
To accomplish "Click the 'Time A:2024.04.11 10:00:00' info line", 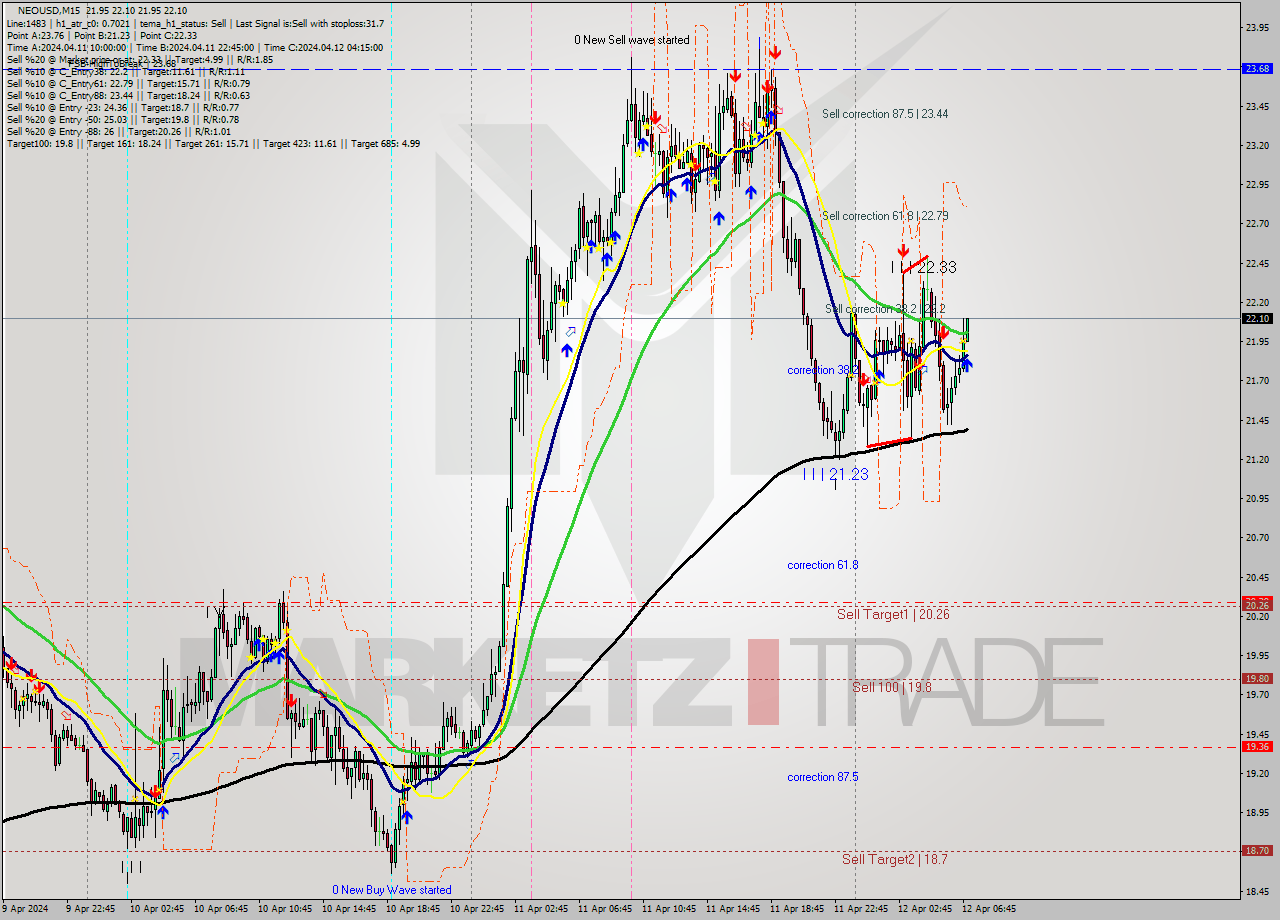I will 193,47.
